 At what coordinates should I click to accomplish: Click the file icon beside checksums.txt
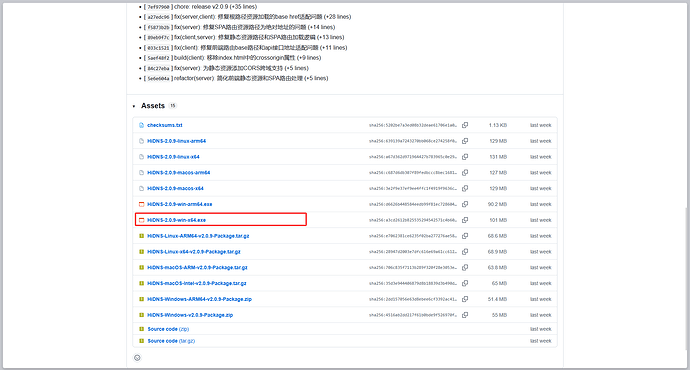click(141, 125)
